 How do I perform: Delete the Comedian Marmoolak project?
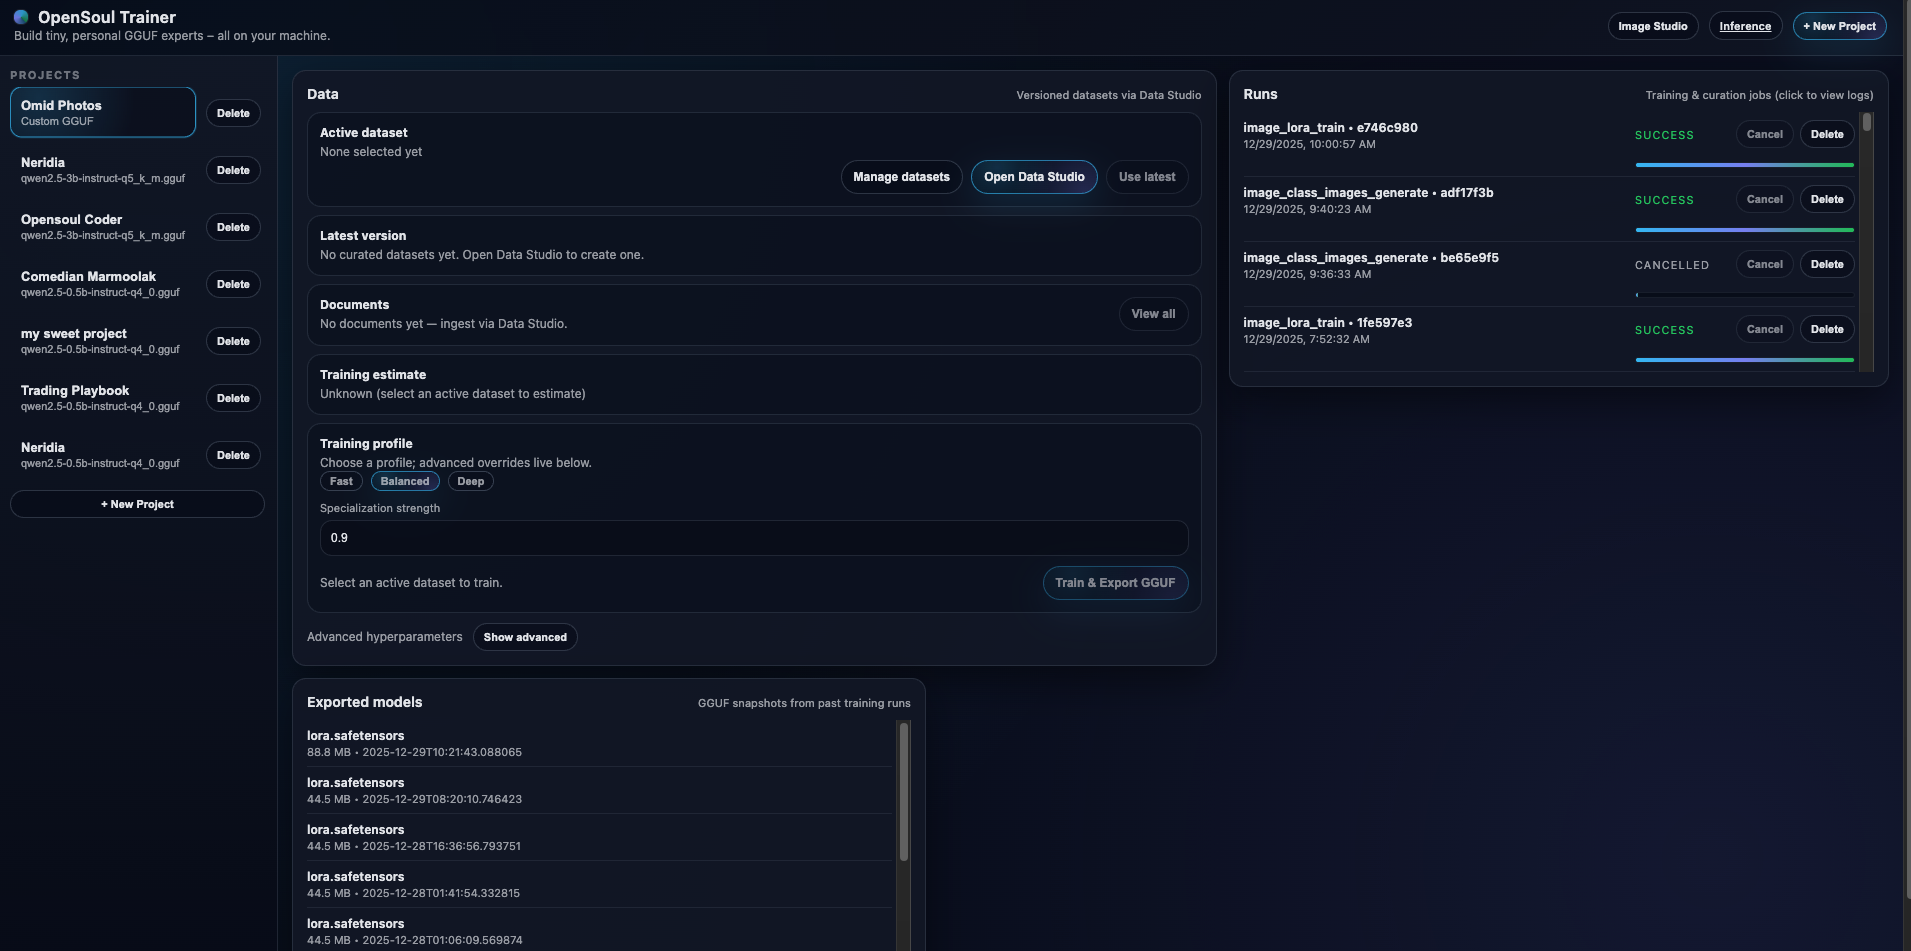pos(233,284)
